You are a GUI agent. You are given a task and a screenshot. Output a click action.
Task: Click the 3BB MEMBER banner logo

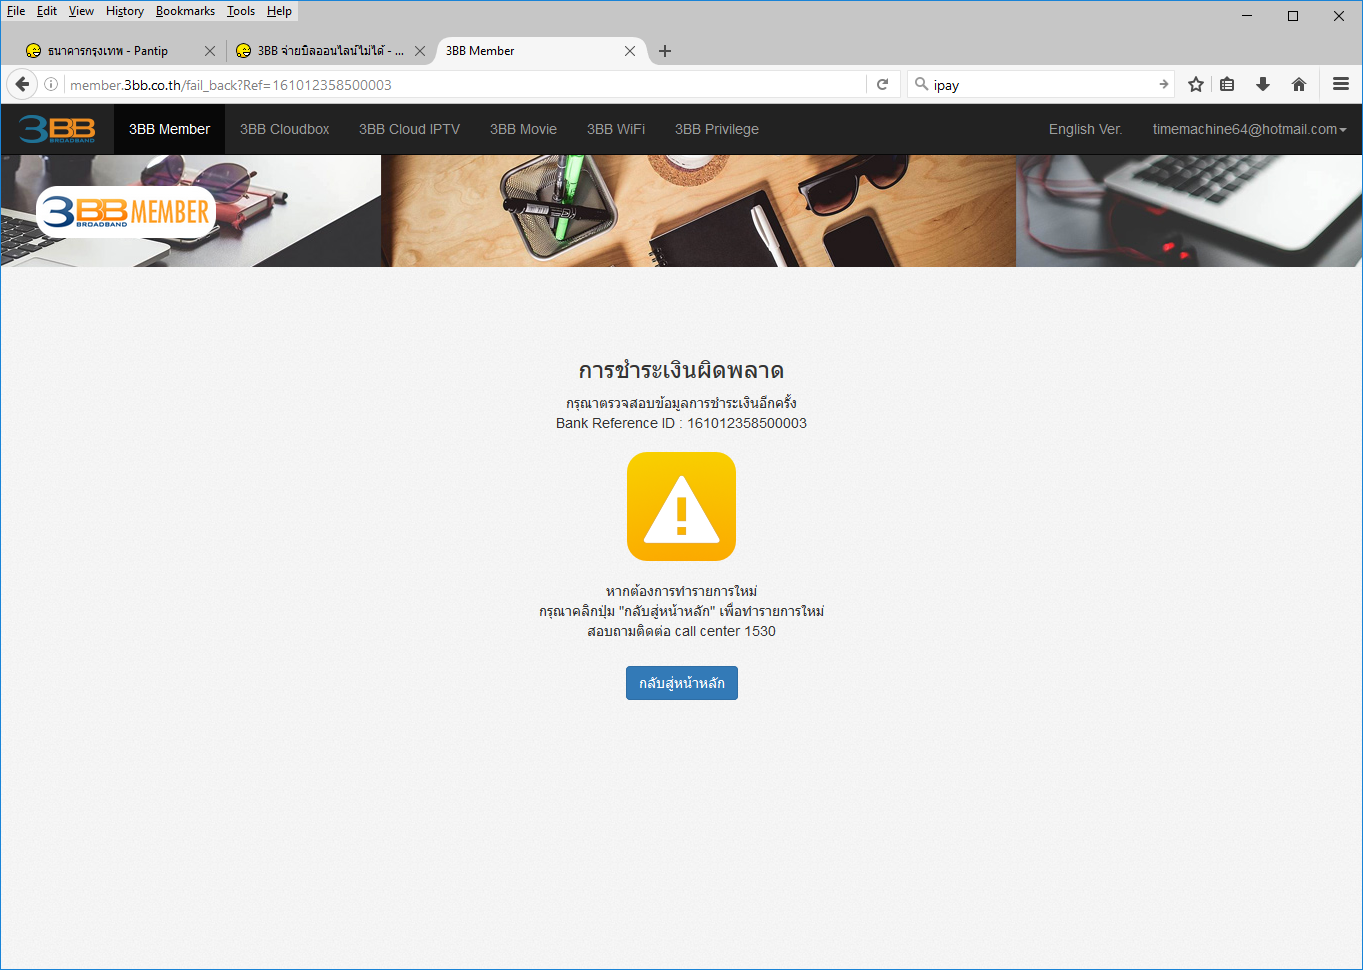(126, 211)
